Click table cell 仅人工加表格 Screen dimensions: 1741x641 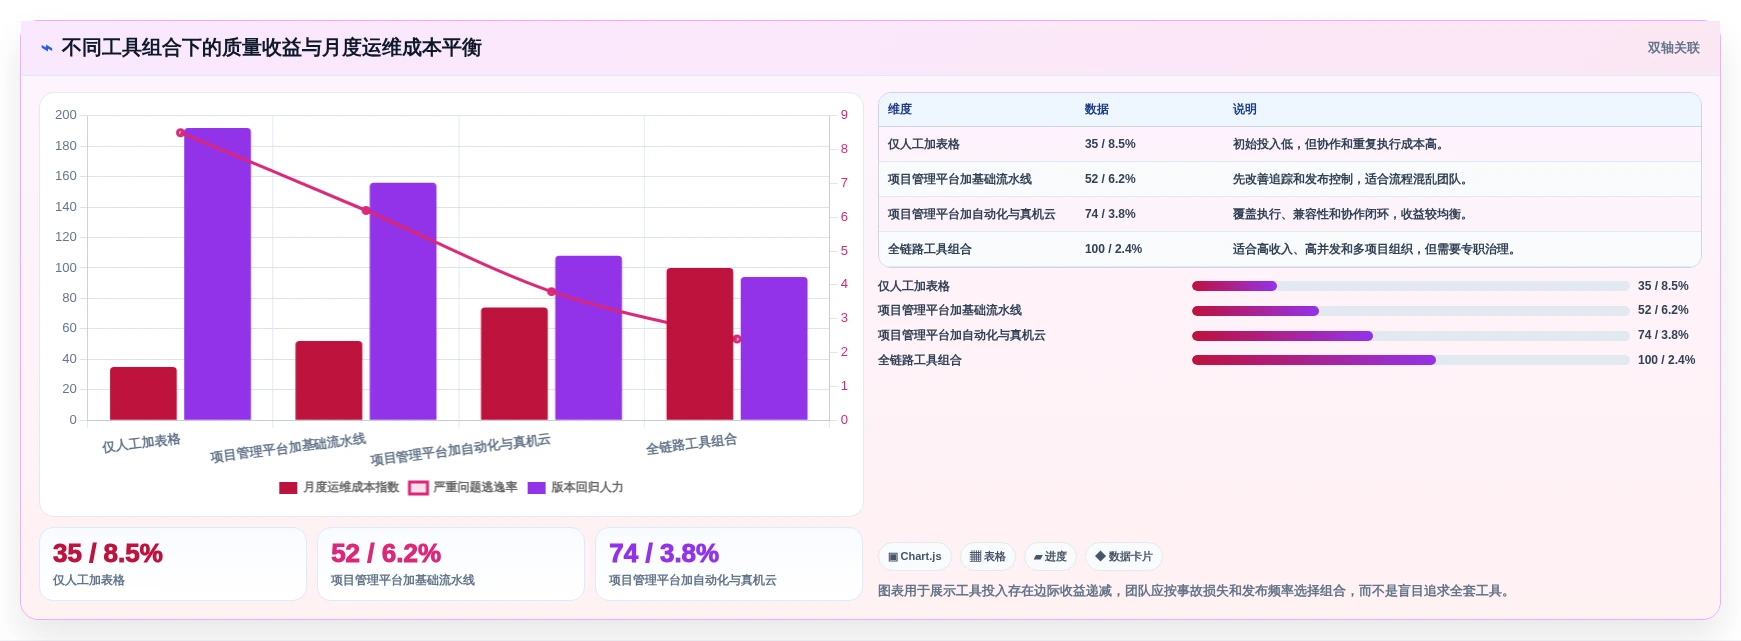click(924, 145)
